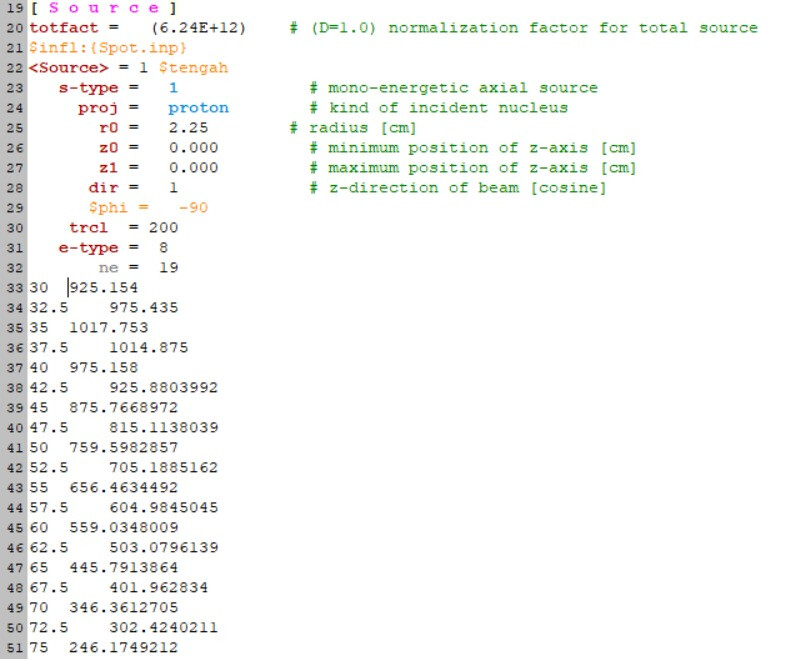Image resolution: width=809 pixels, height=659 pixels.
Task: Click the "[ S o u r c e ]" section header
Action: click(x=103, y=8)
